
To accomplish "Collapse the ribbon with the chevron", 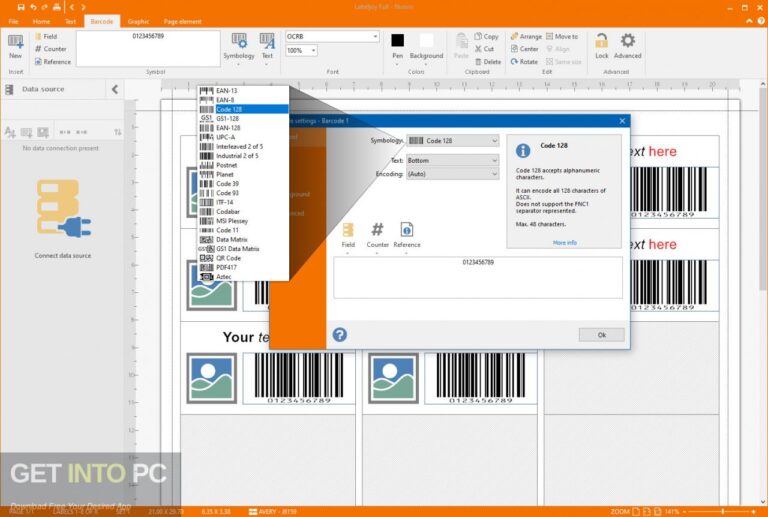I will [749, 21].
